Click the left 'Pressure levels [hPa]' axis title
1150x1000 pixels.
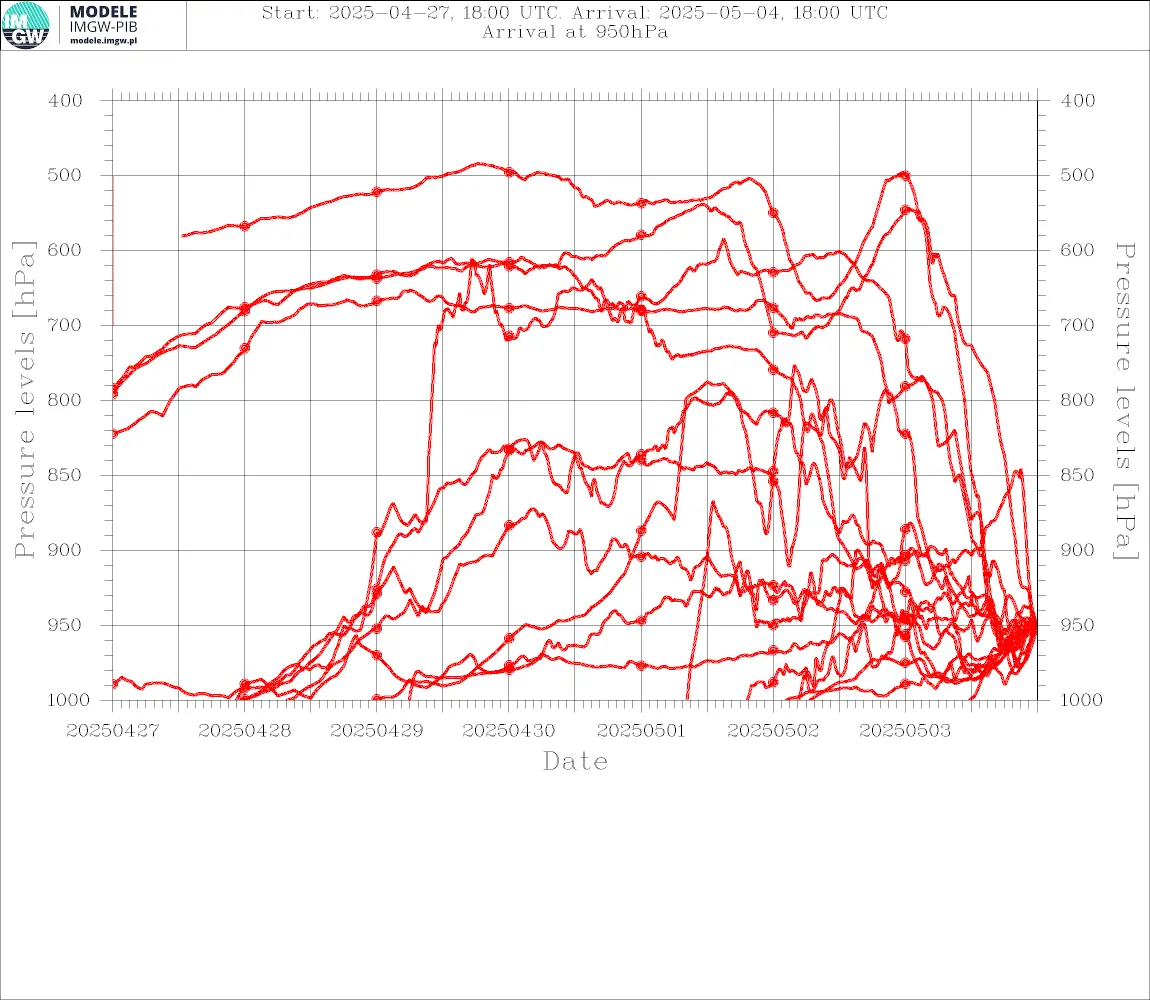[24, 400]
